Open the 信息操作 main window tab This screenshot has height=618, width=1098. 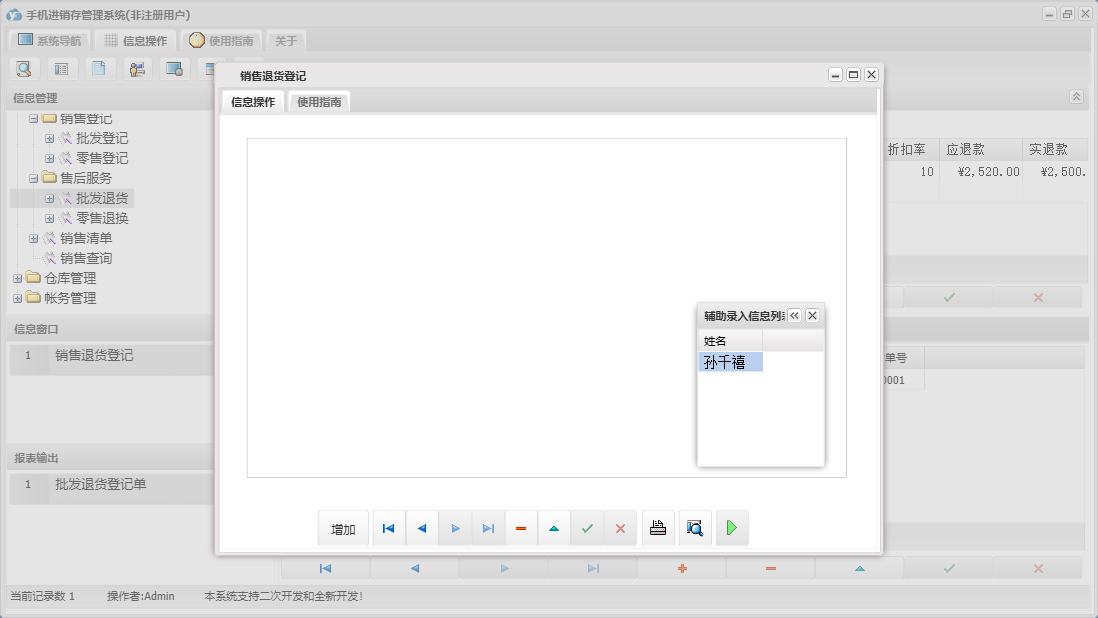[135, 41]
